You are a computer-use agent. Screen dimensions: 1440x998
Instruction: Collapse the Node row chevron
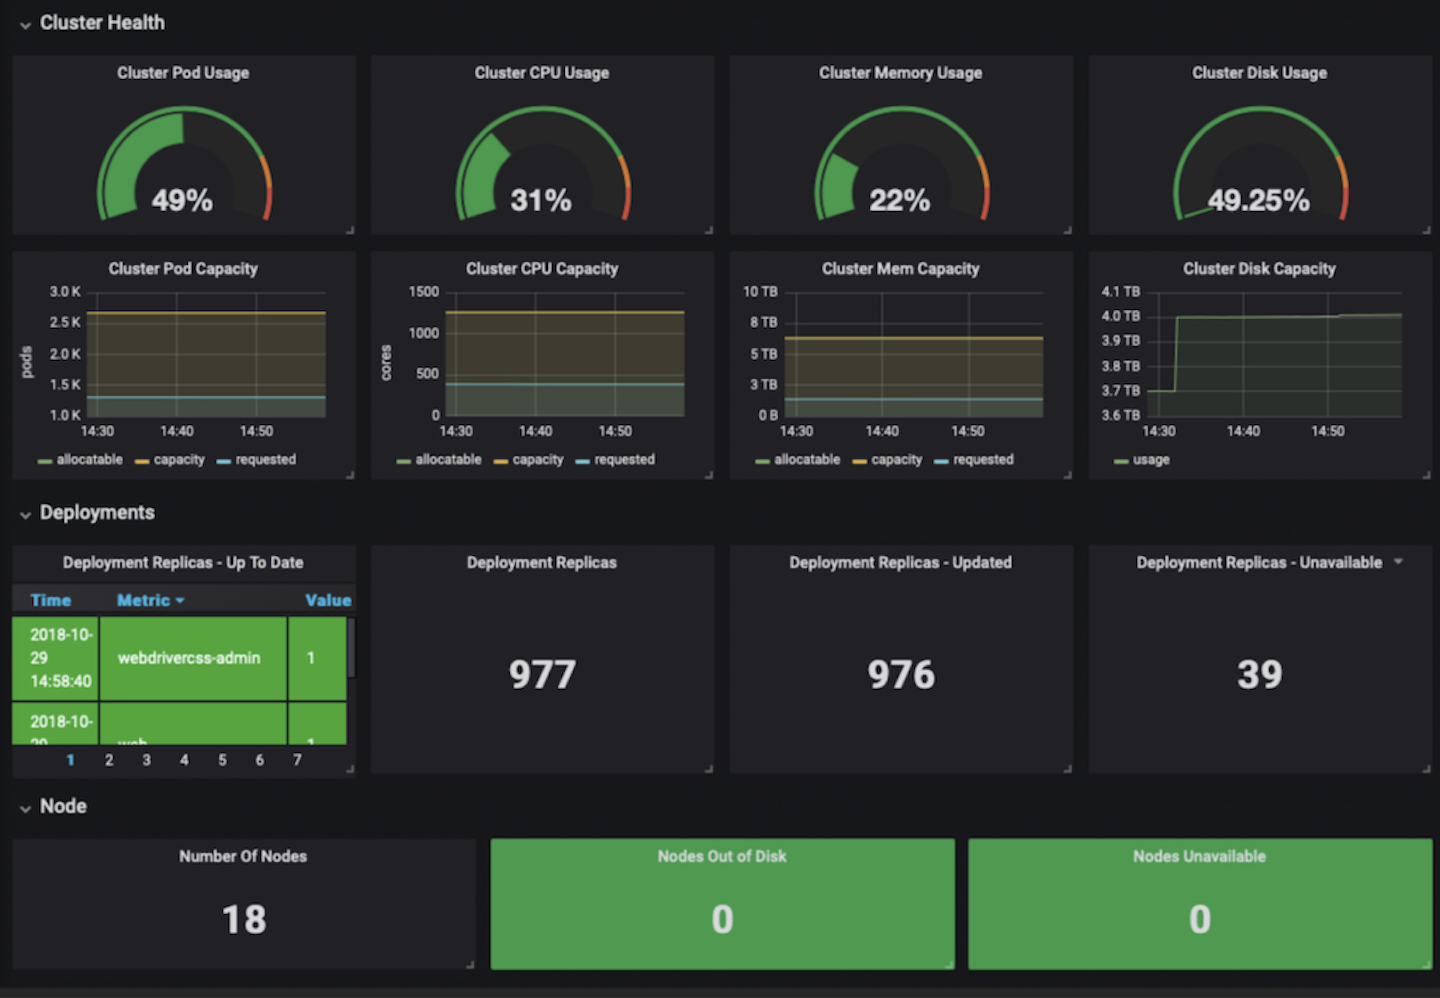(x=25, y=808)
